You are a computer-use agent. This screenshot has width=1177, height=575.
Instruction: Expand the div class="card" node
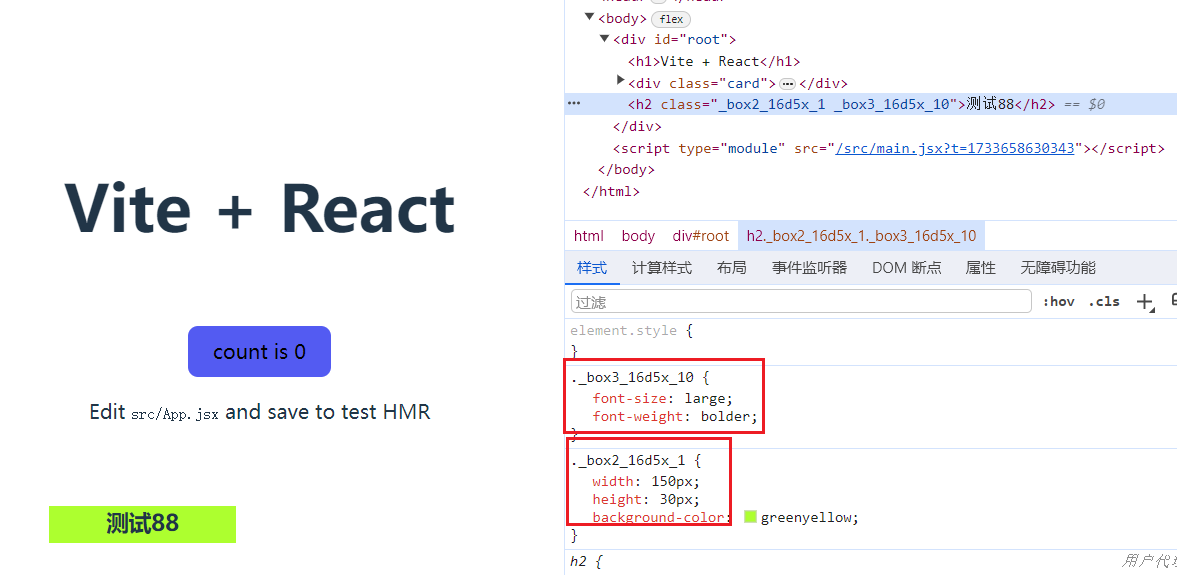620,79
